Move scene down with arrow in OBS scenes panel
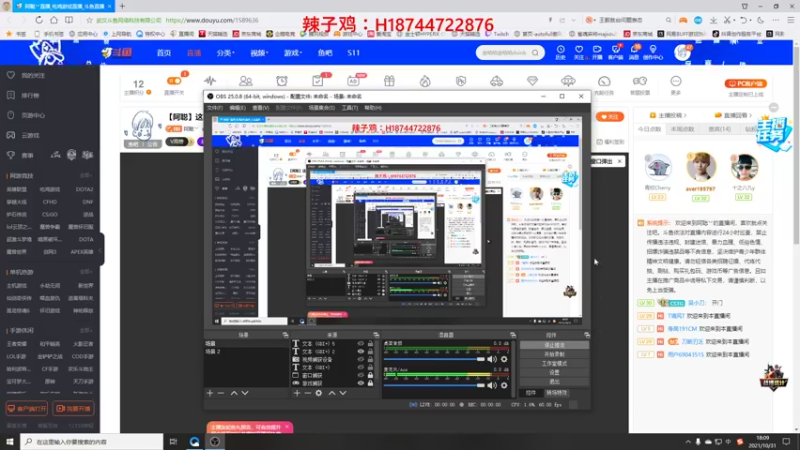 [245, 393]
